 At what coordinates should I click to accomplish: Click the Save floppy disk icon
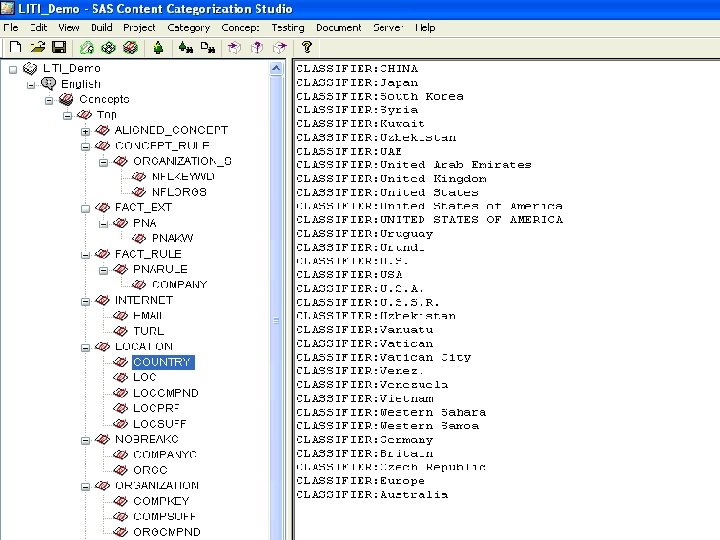tap(59, 47)
